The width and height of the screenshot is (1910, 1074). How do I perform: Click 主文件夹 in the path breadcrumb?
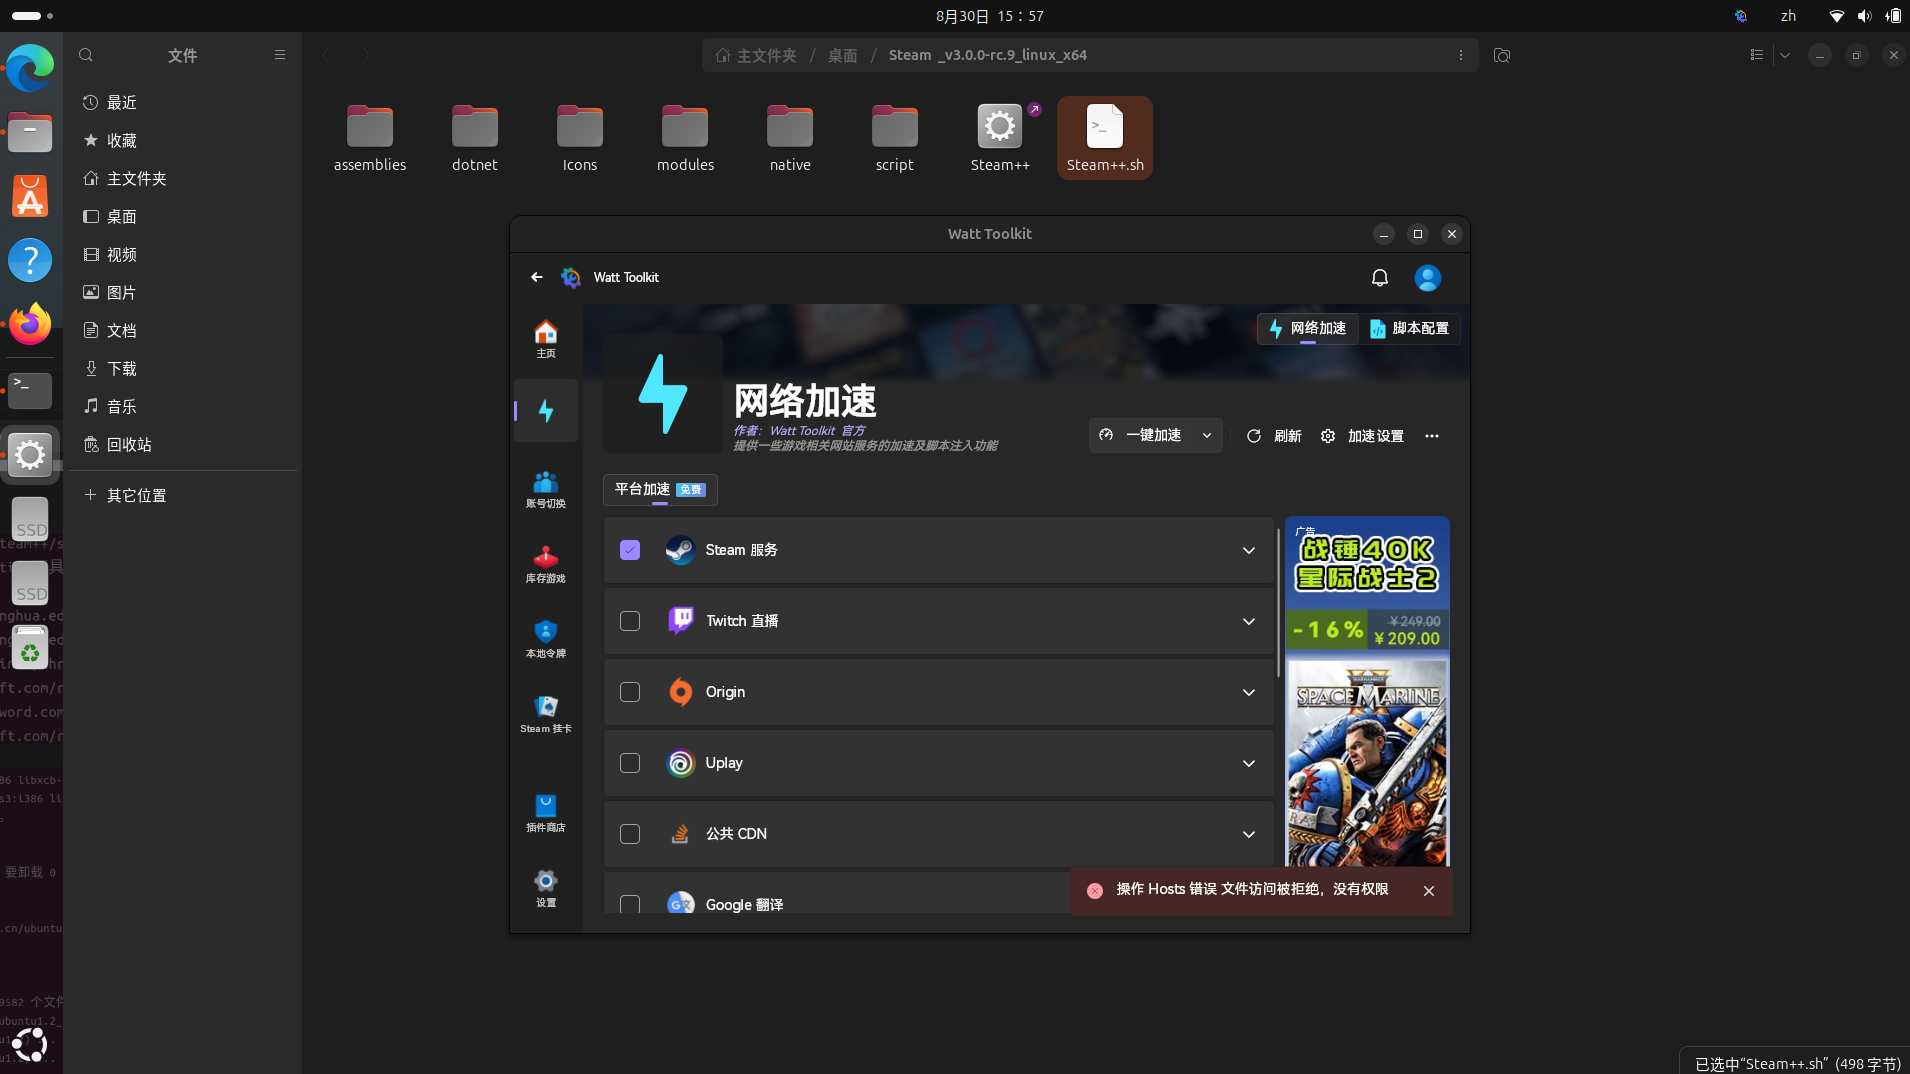pos(756,55)
